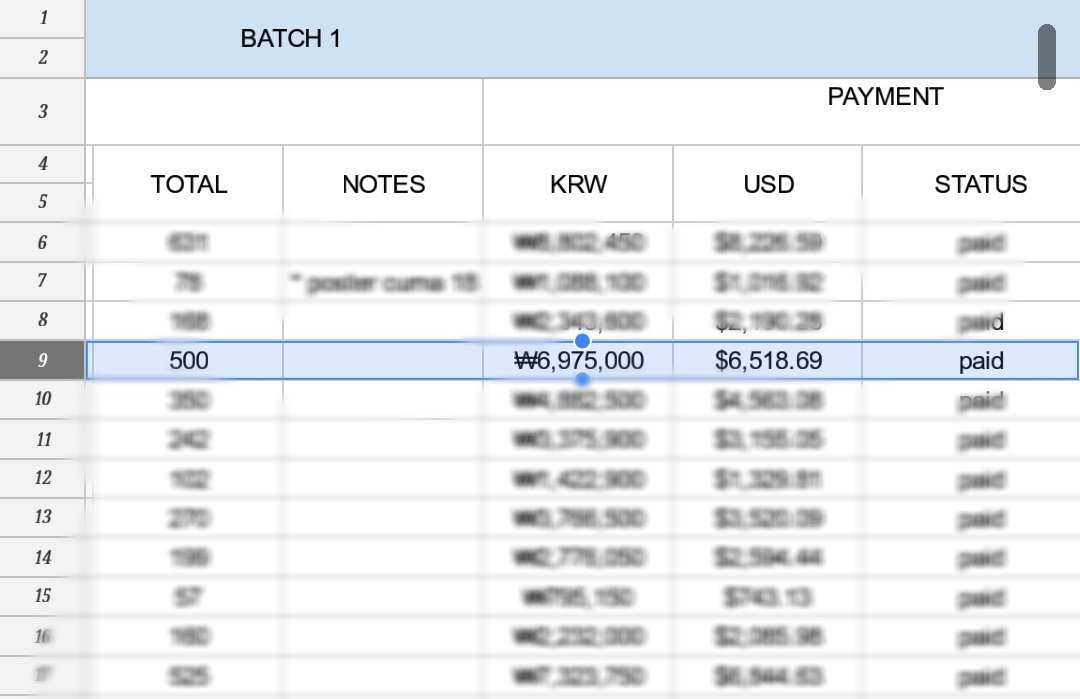Click the NOTES column heading
Viewport: 1080px width, 699px height.
[383, 184]
